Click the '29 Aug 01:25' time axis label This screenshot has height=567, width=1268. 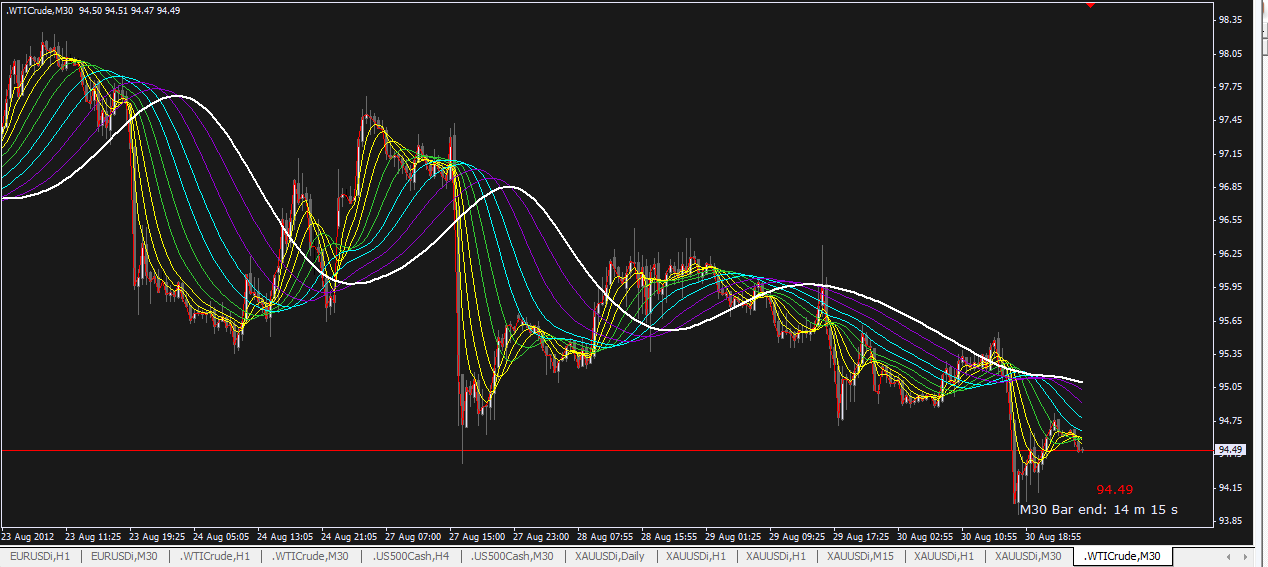coord(735,536)
